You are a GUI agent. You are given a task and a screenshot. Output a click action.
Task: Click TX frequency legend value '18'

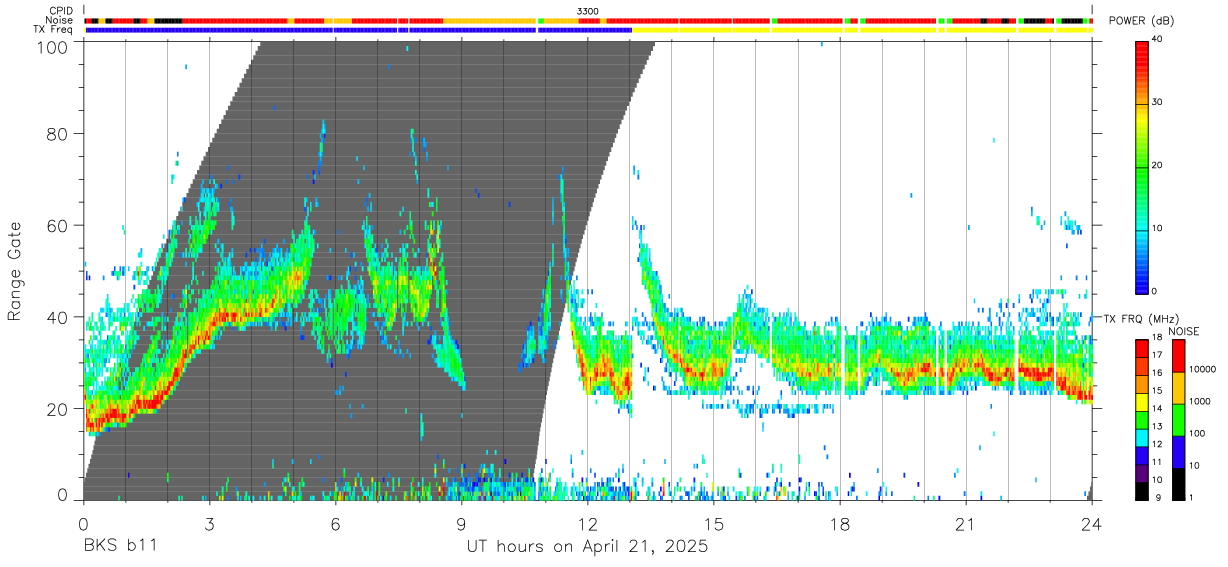1157,338
